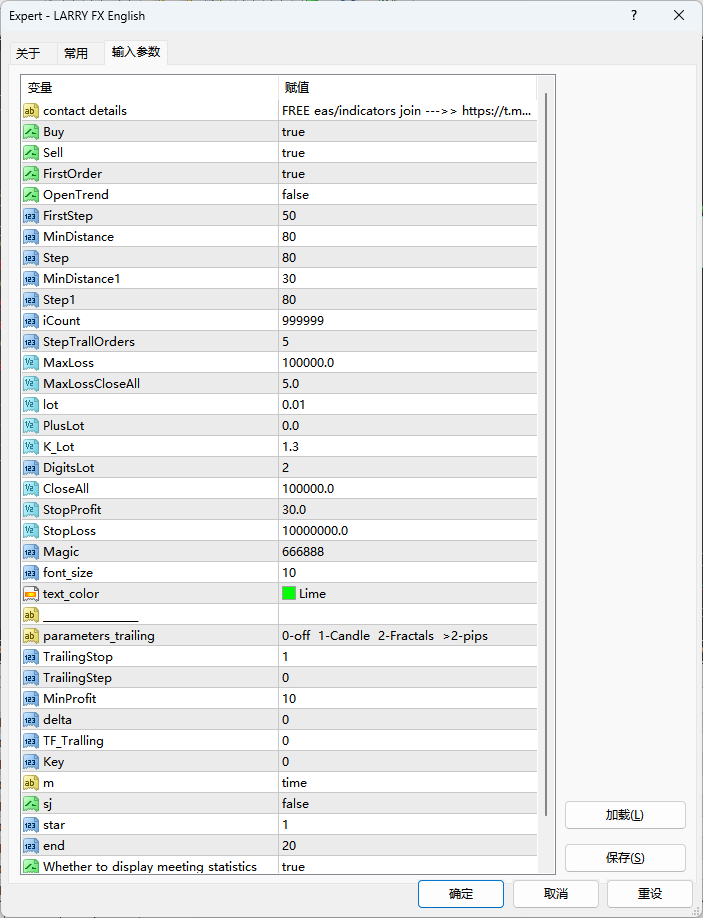The width and height of the screenshot is (703, 918).
Task: Click the 加载(L) button
Action: pyautogui.click(x=625, y=815)
